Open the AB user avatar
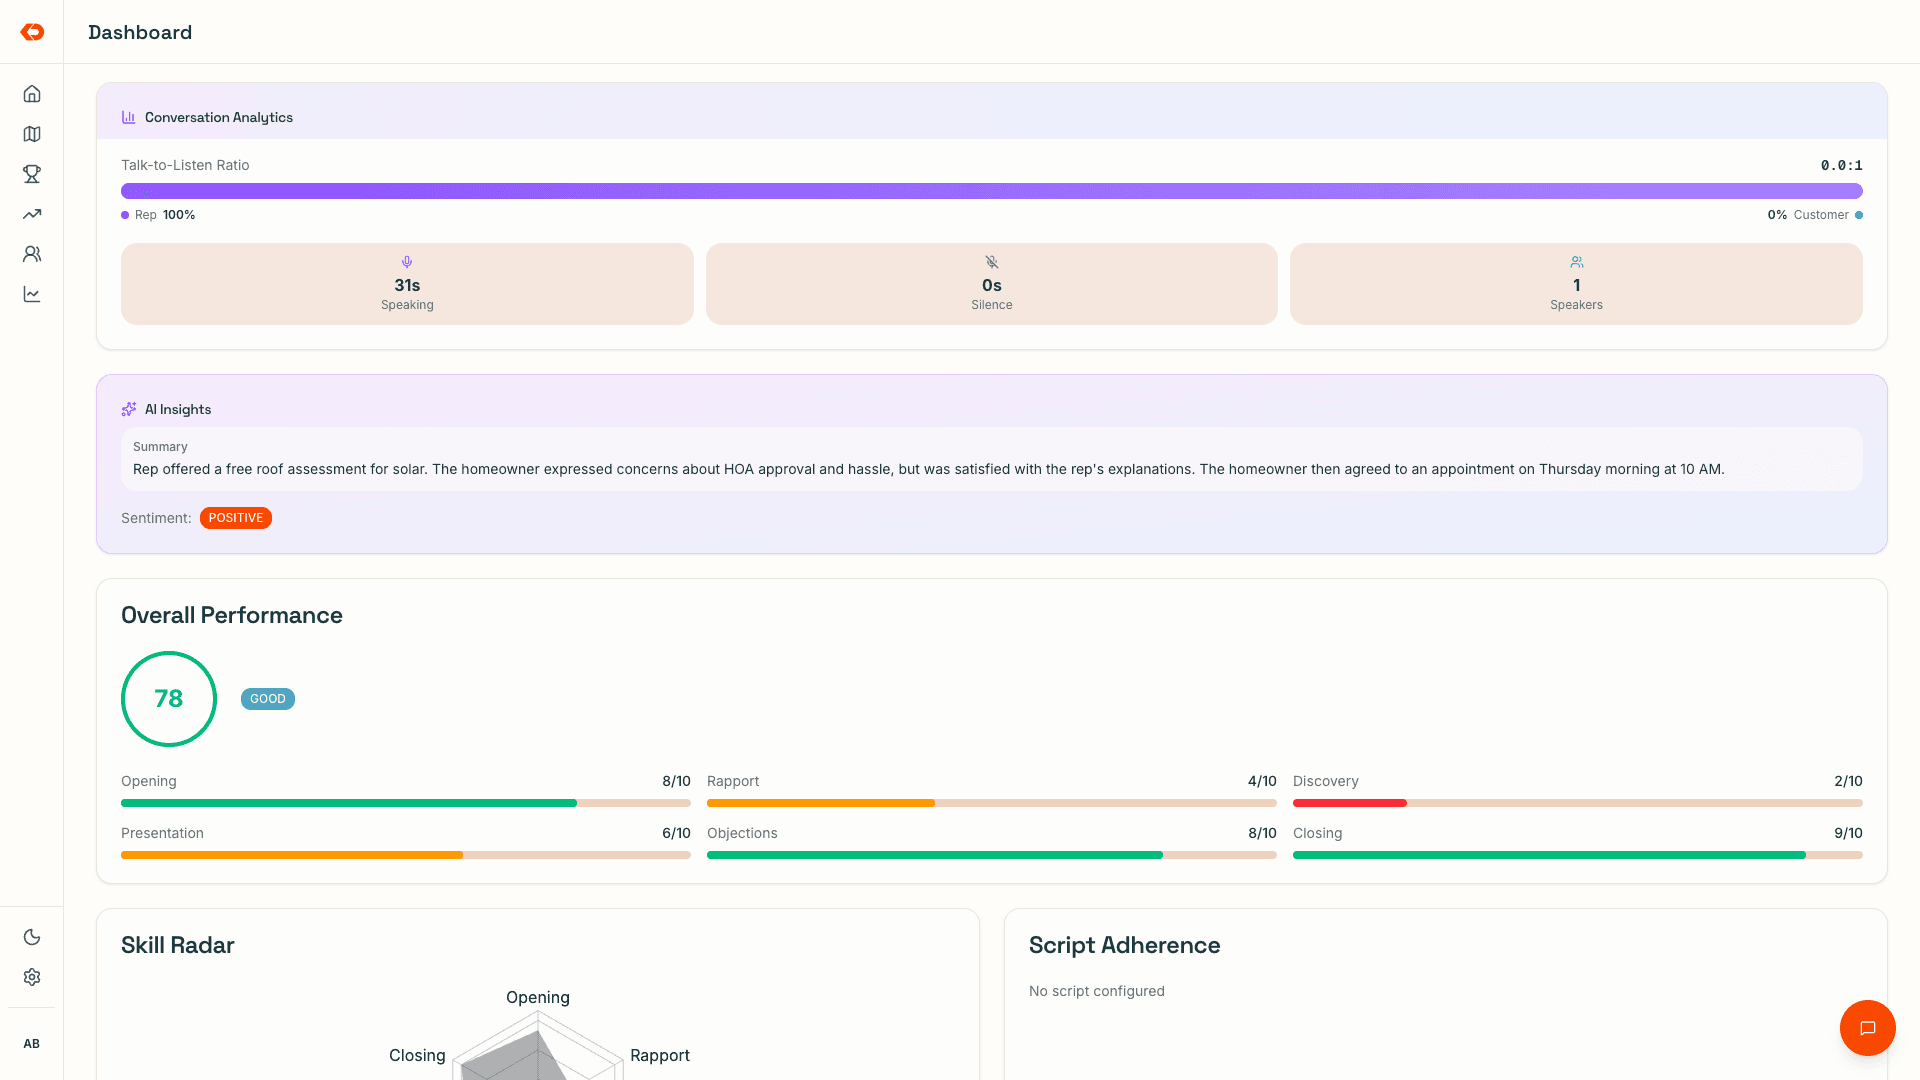The width and height of the screenshot is (1920, 1080). click(32, 1044)
